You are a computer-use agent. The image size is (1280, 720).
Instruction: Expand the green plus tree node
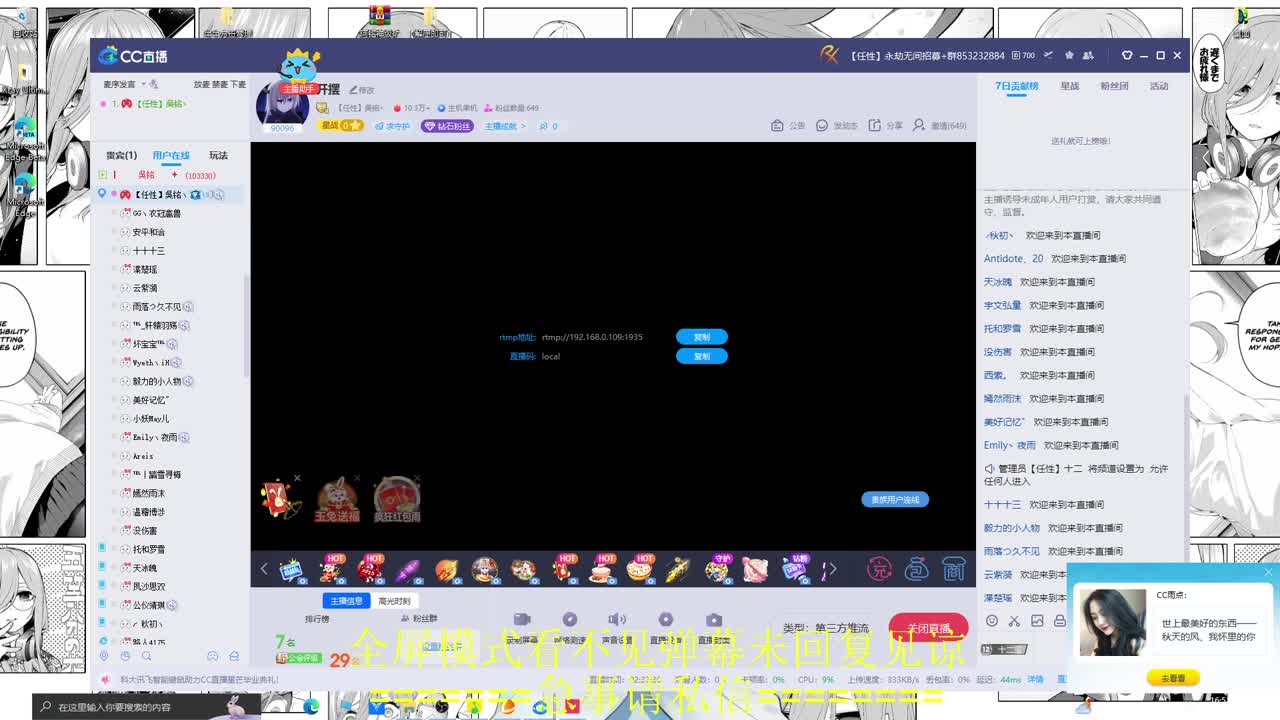(x=102, y=175)
